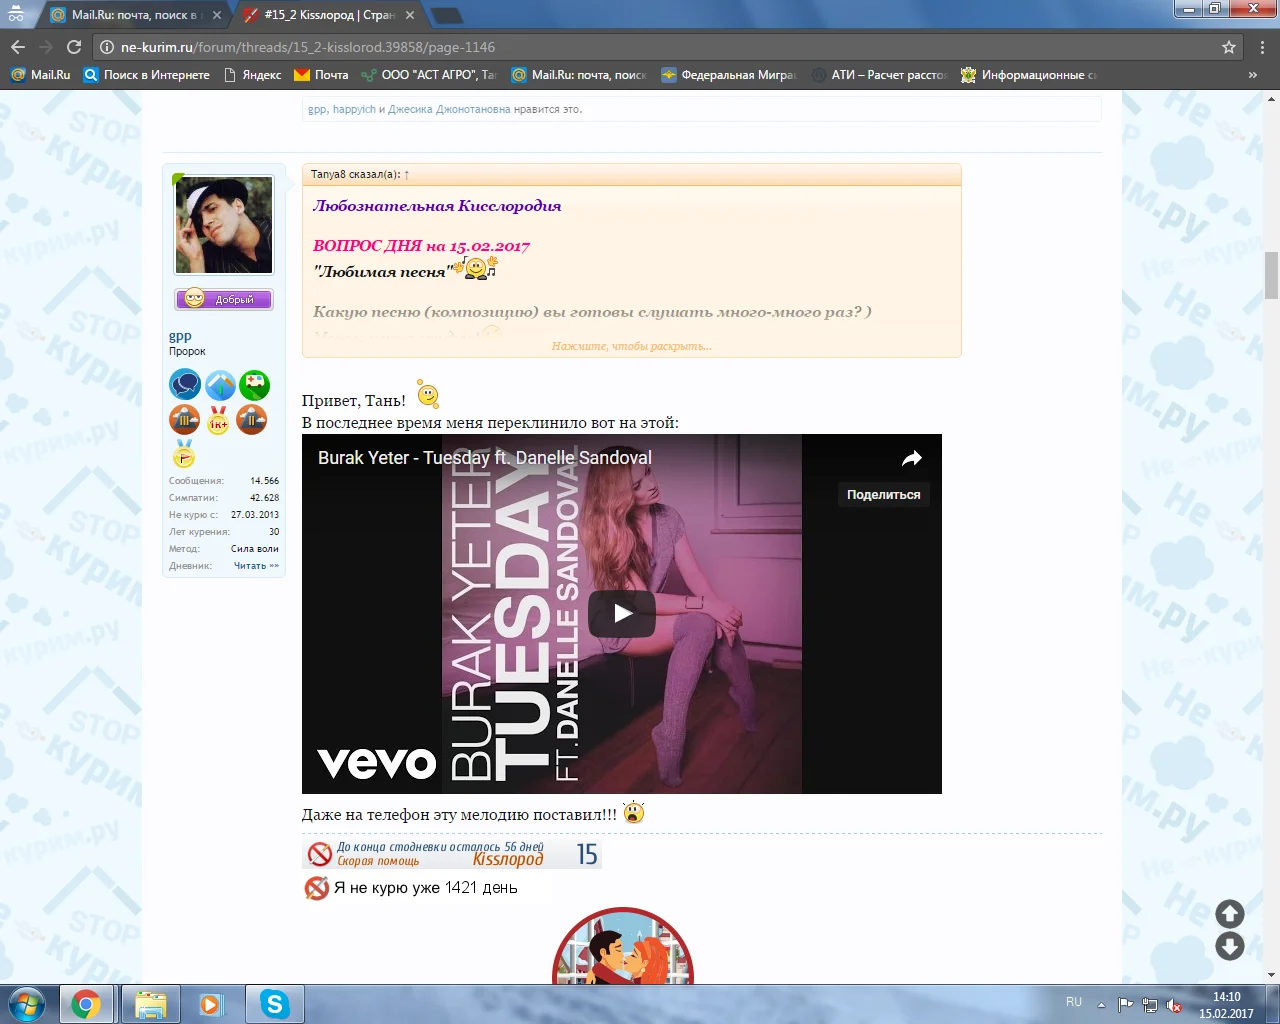Click the video share arrow icon

911,458
